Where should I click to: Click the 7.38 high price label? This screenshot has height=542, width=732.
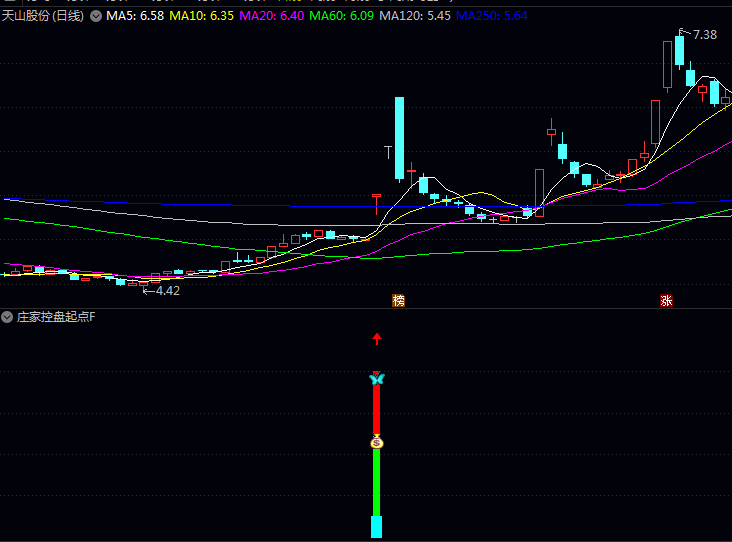point(703,35)
